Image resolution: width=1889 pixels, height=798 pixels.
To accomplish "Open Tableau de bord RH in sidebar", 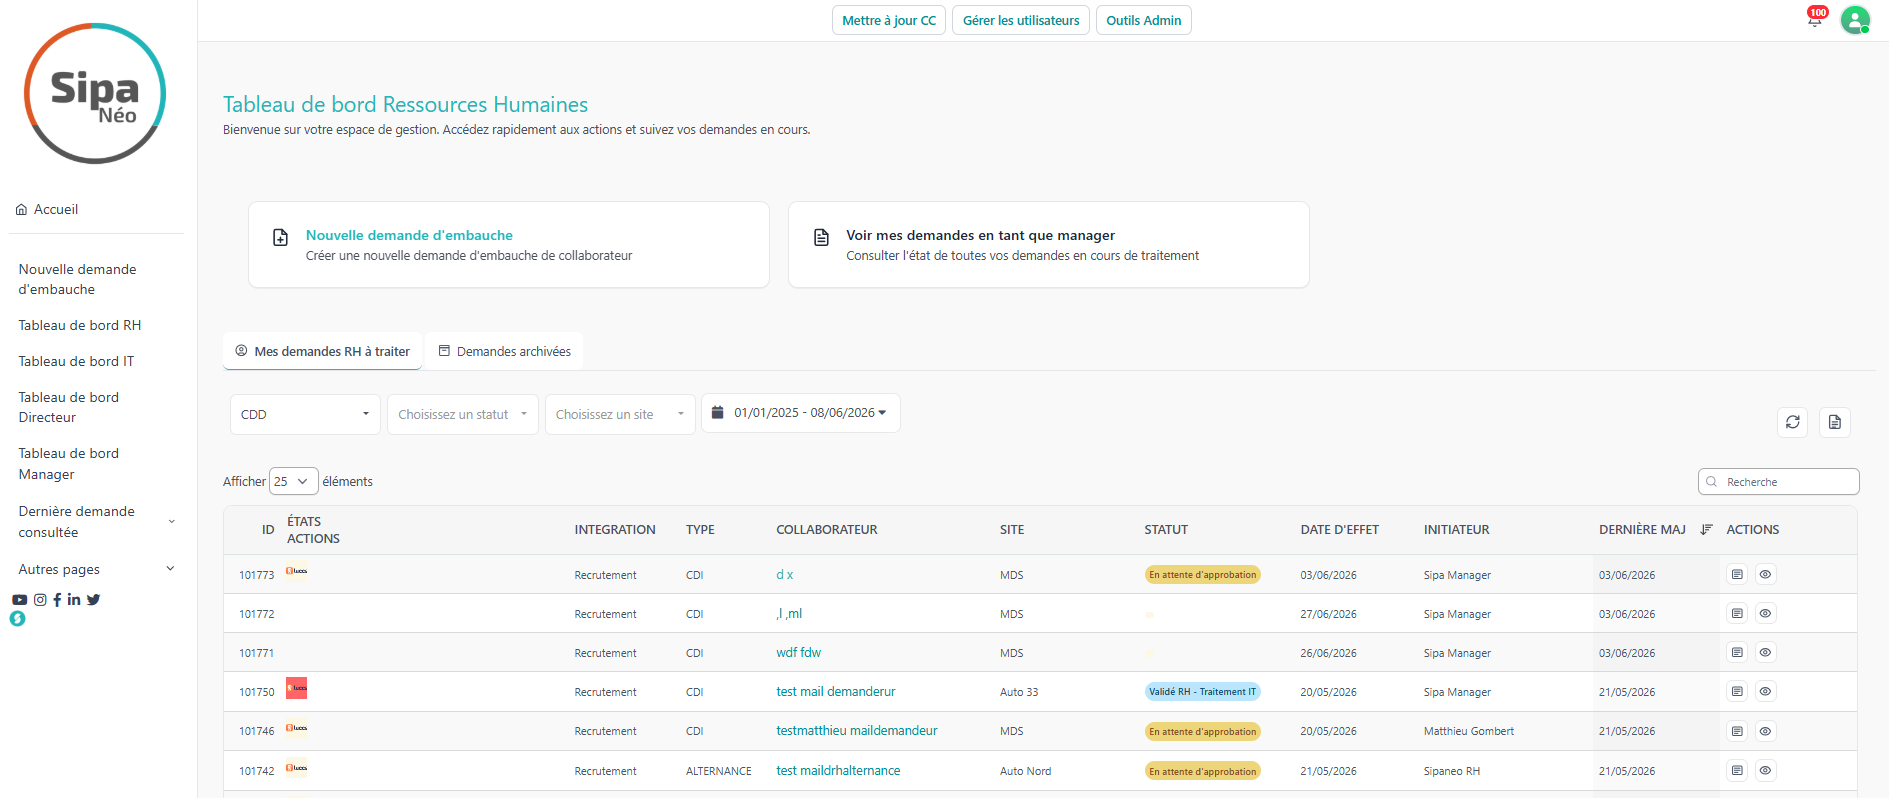I will 80,325.
